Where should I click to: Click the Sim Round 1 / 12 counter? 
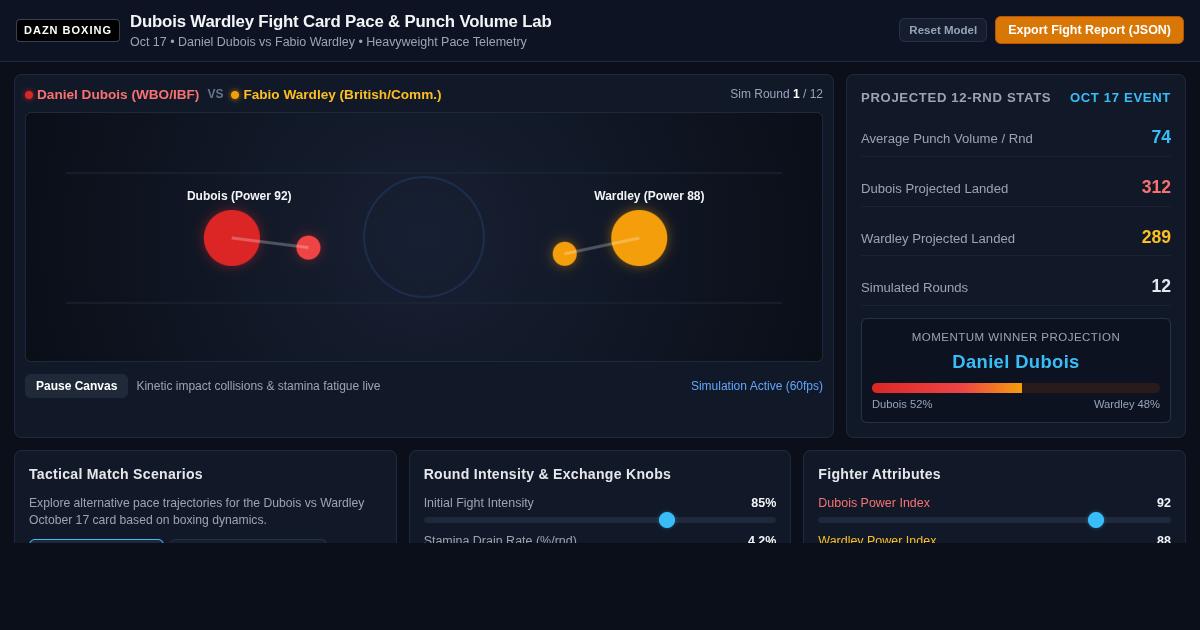tap(776, 94)
